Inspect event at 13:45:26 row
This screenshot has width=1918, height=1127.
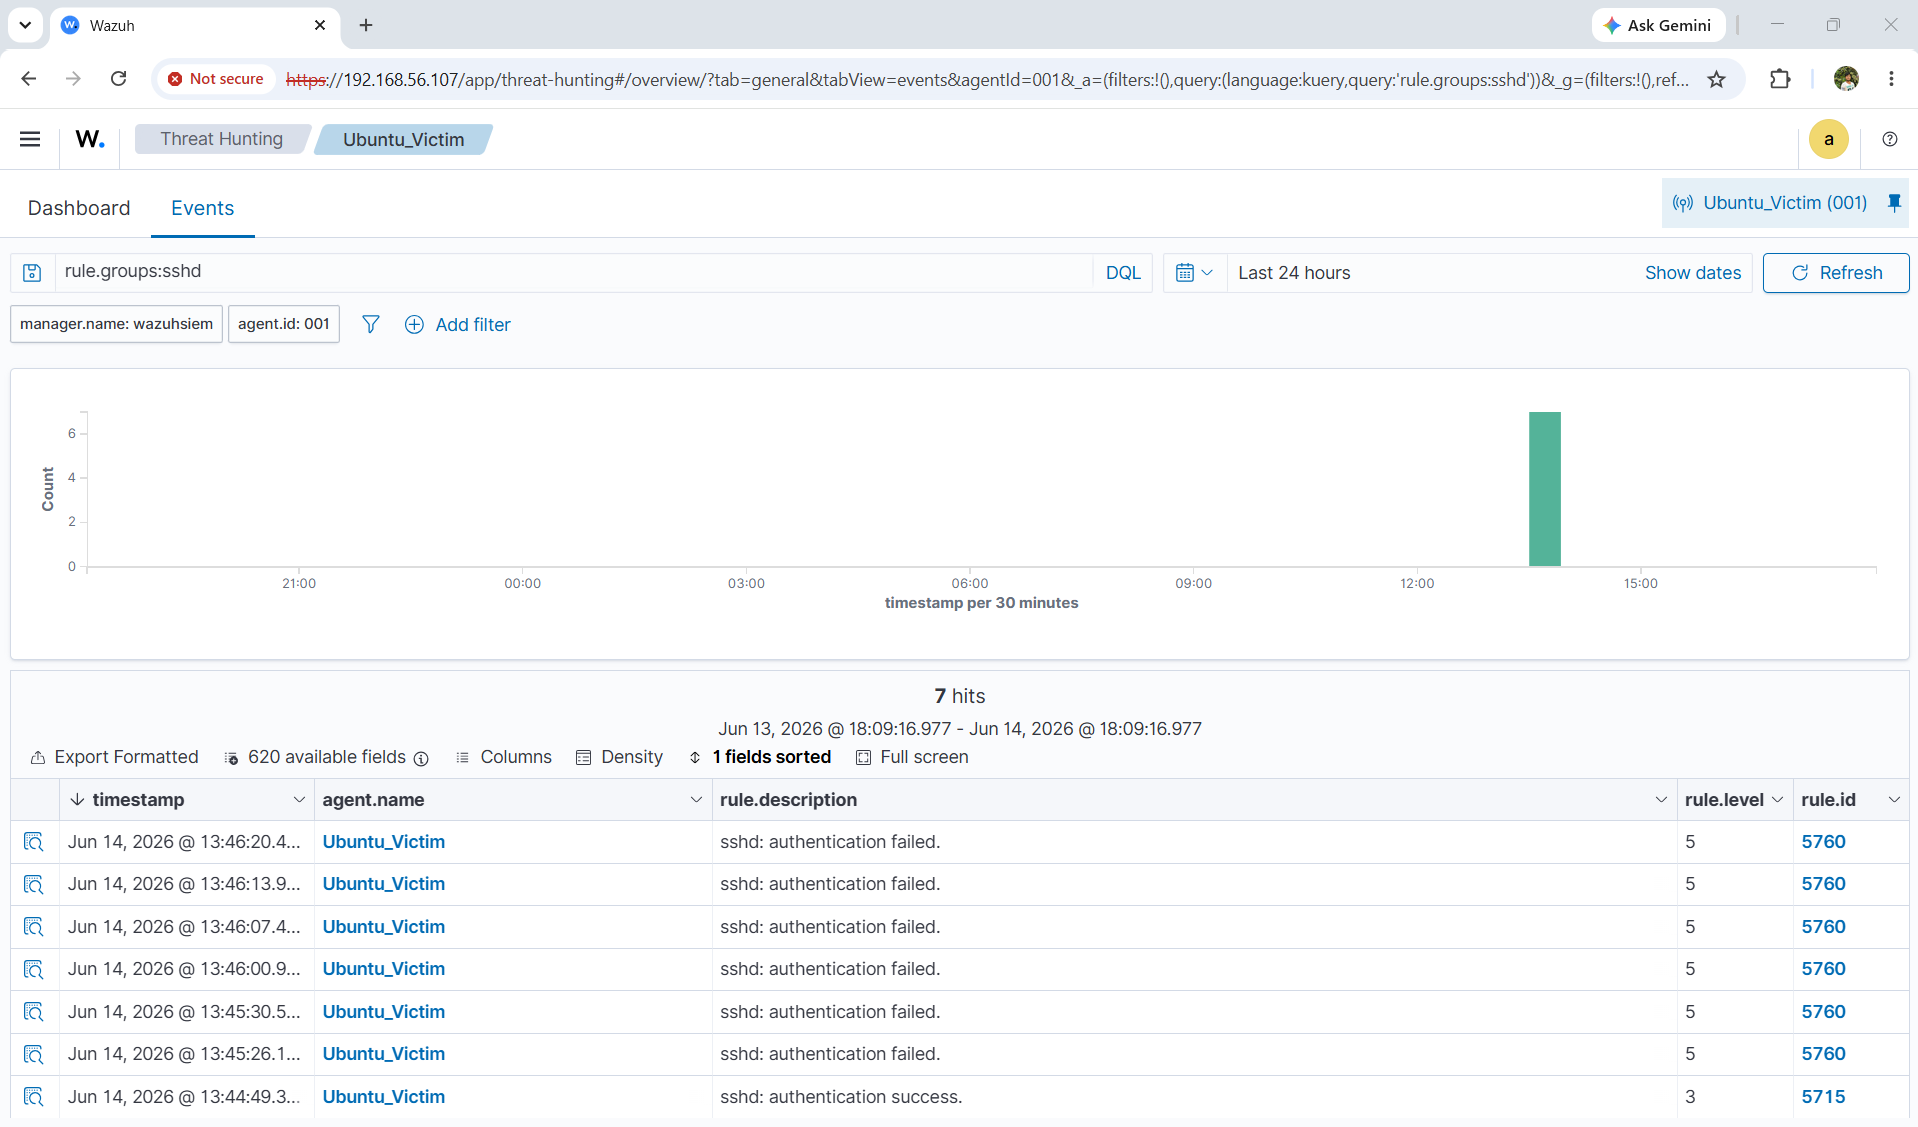tap(34, 1054)
